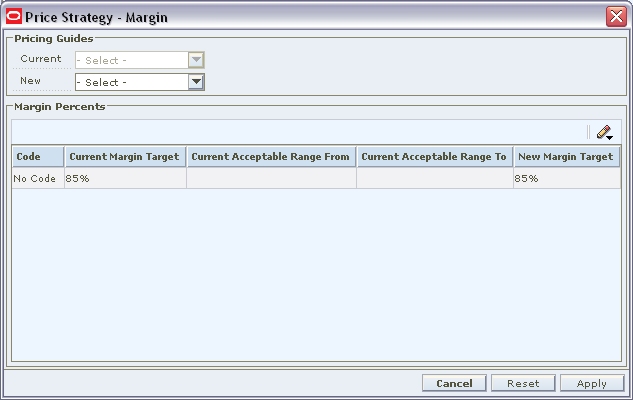This screenshot has height=400, width=633.
Task: Open the pencil edit tool menu
Action: [x=604, y=132]
